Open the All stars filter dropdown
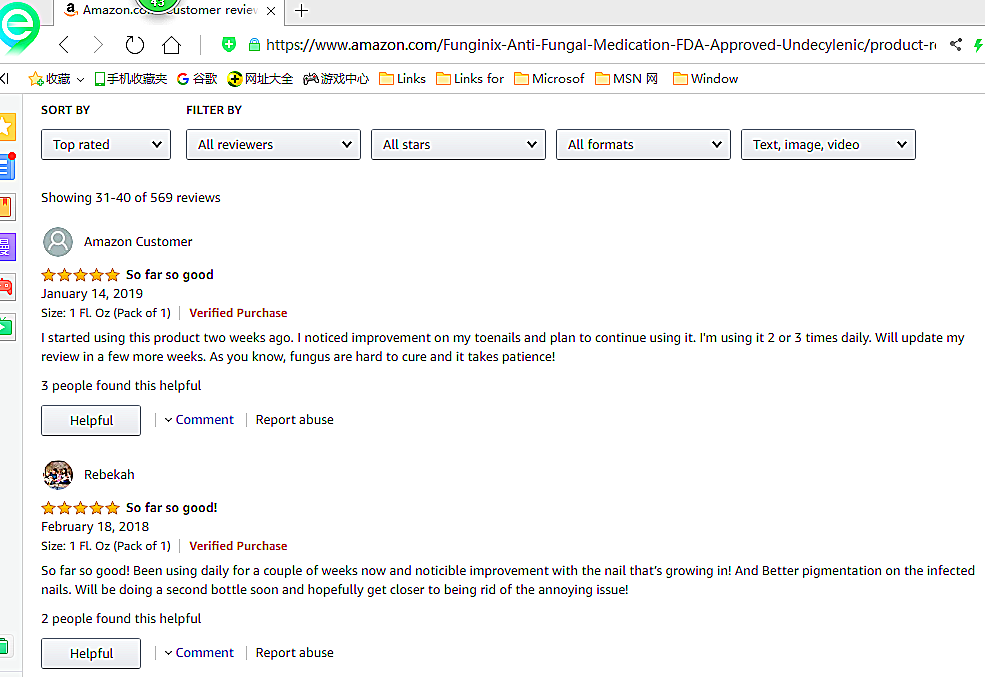The width and height of the screenshot is (985, 677). point(458,145)
